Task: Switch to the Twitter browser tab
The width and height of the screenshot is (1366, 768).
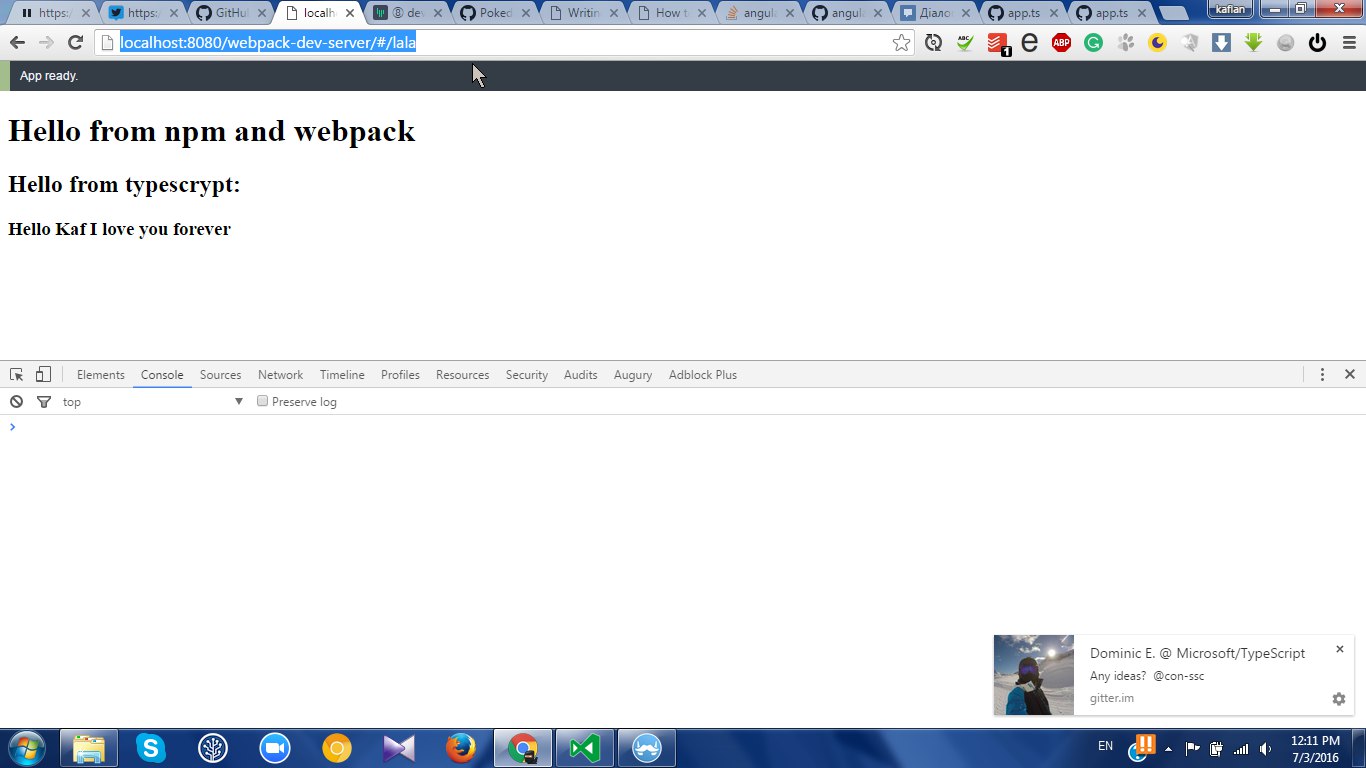Action: click(141, 13)
